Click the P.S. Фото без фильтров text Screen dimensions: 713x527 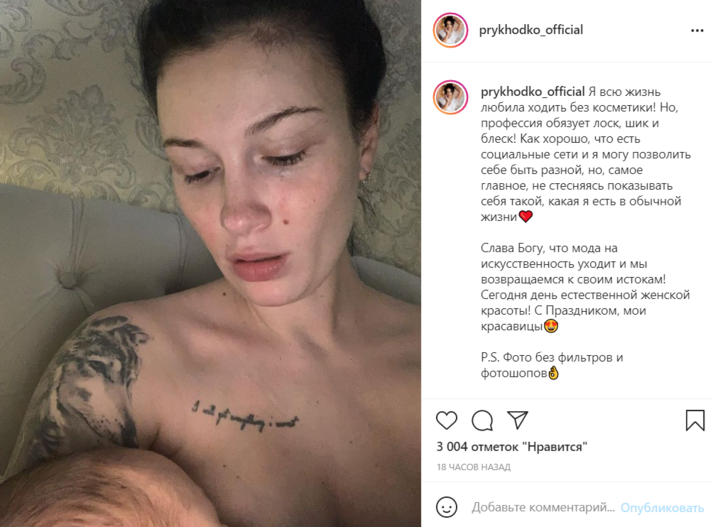[x=552, y=365]
